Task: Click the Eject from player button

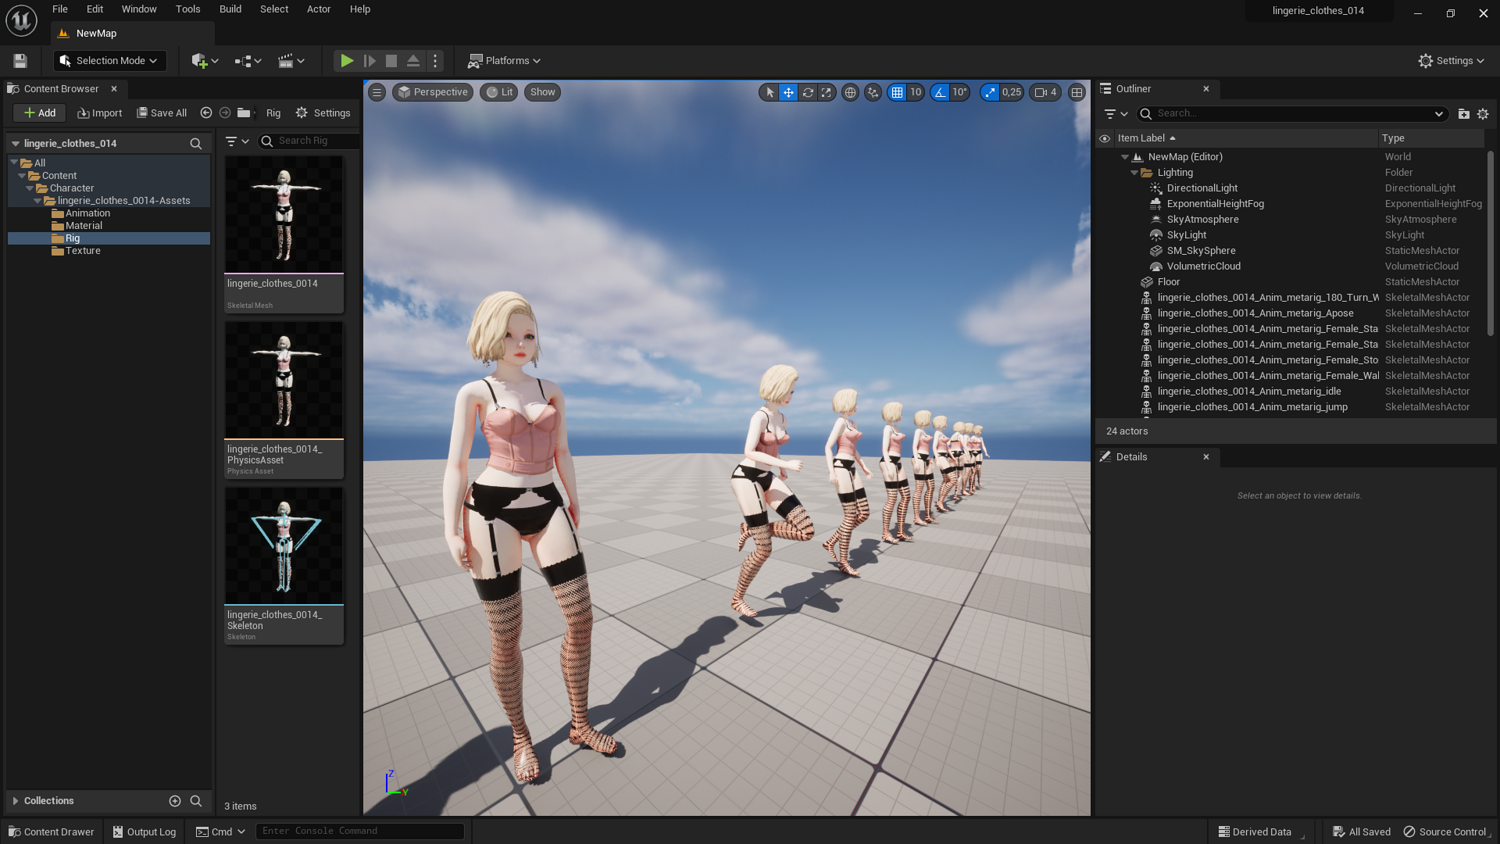Action: [x=413, y=61]
